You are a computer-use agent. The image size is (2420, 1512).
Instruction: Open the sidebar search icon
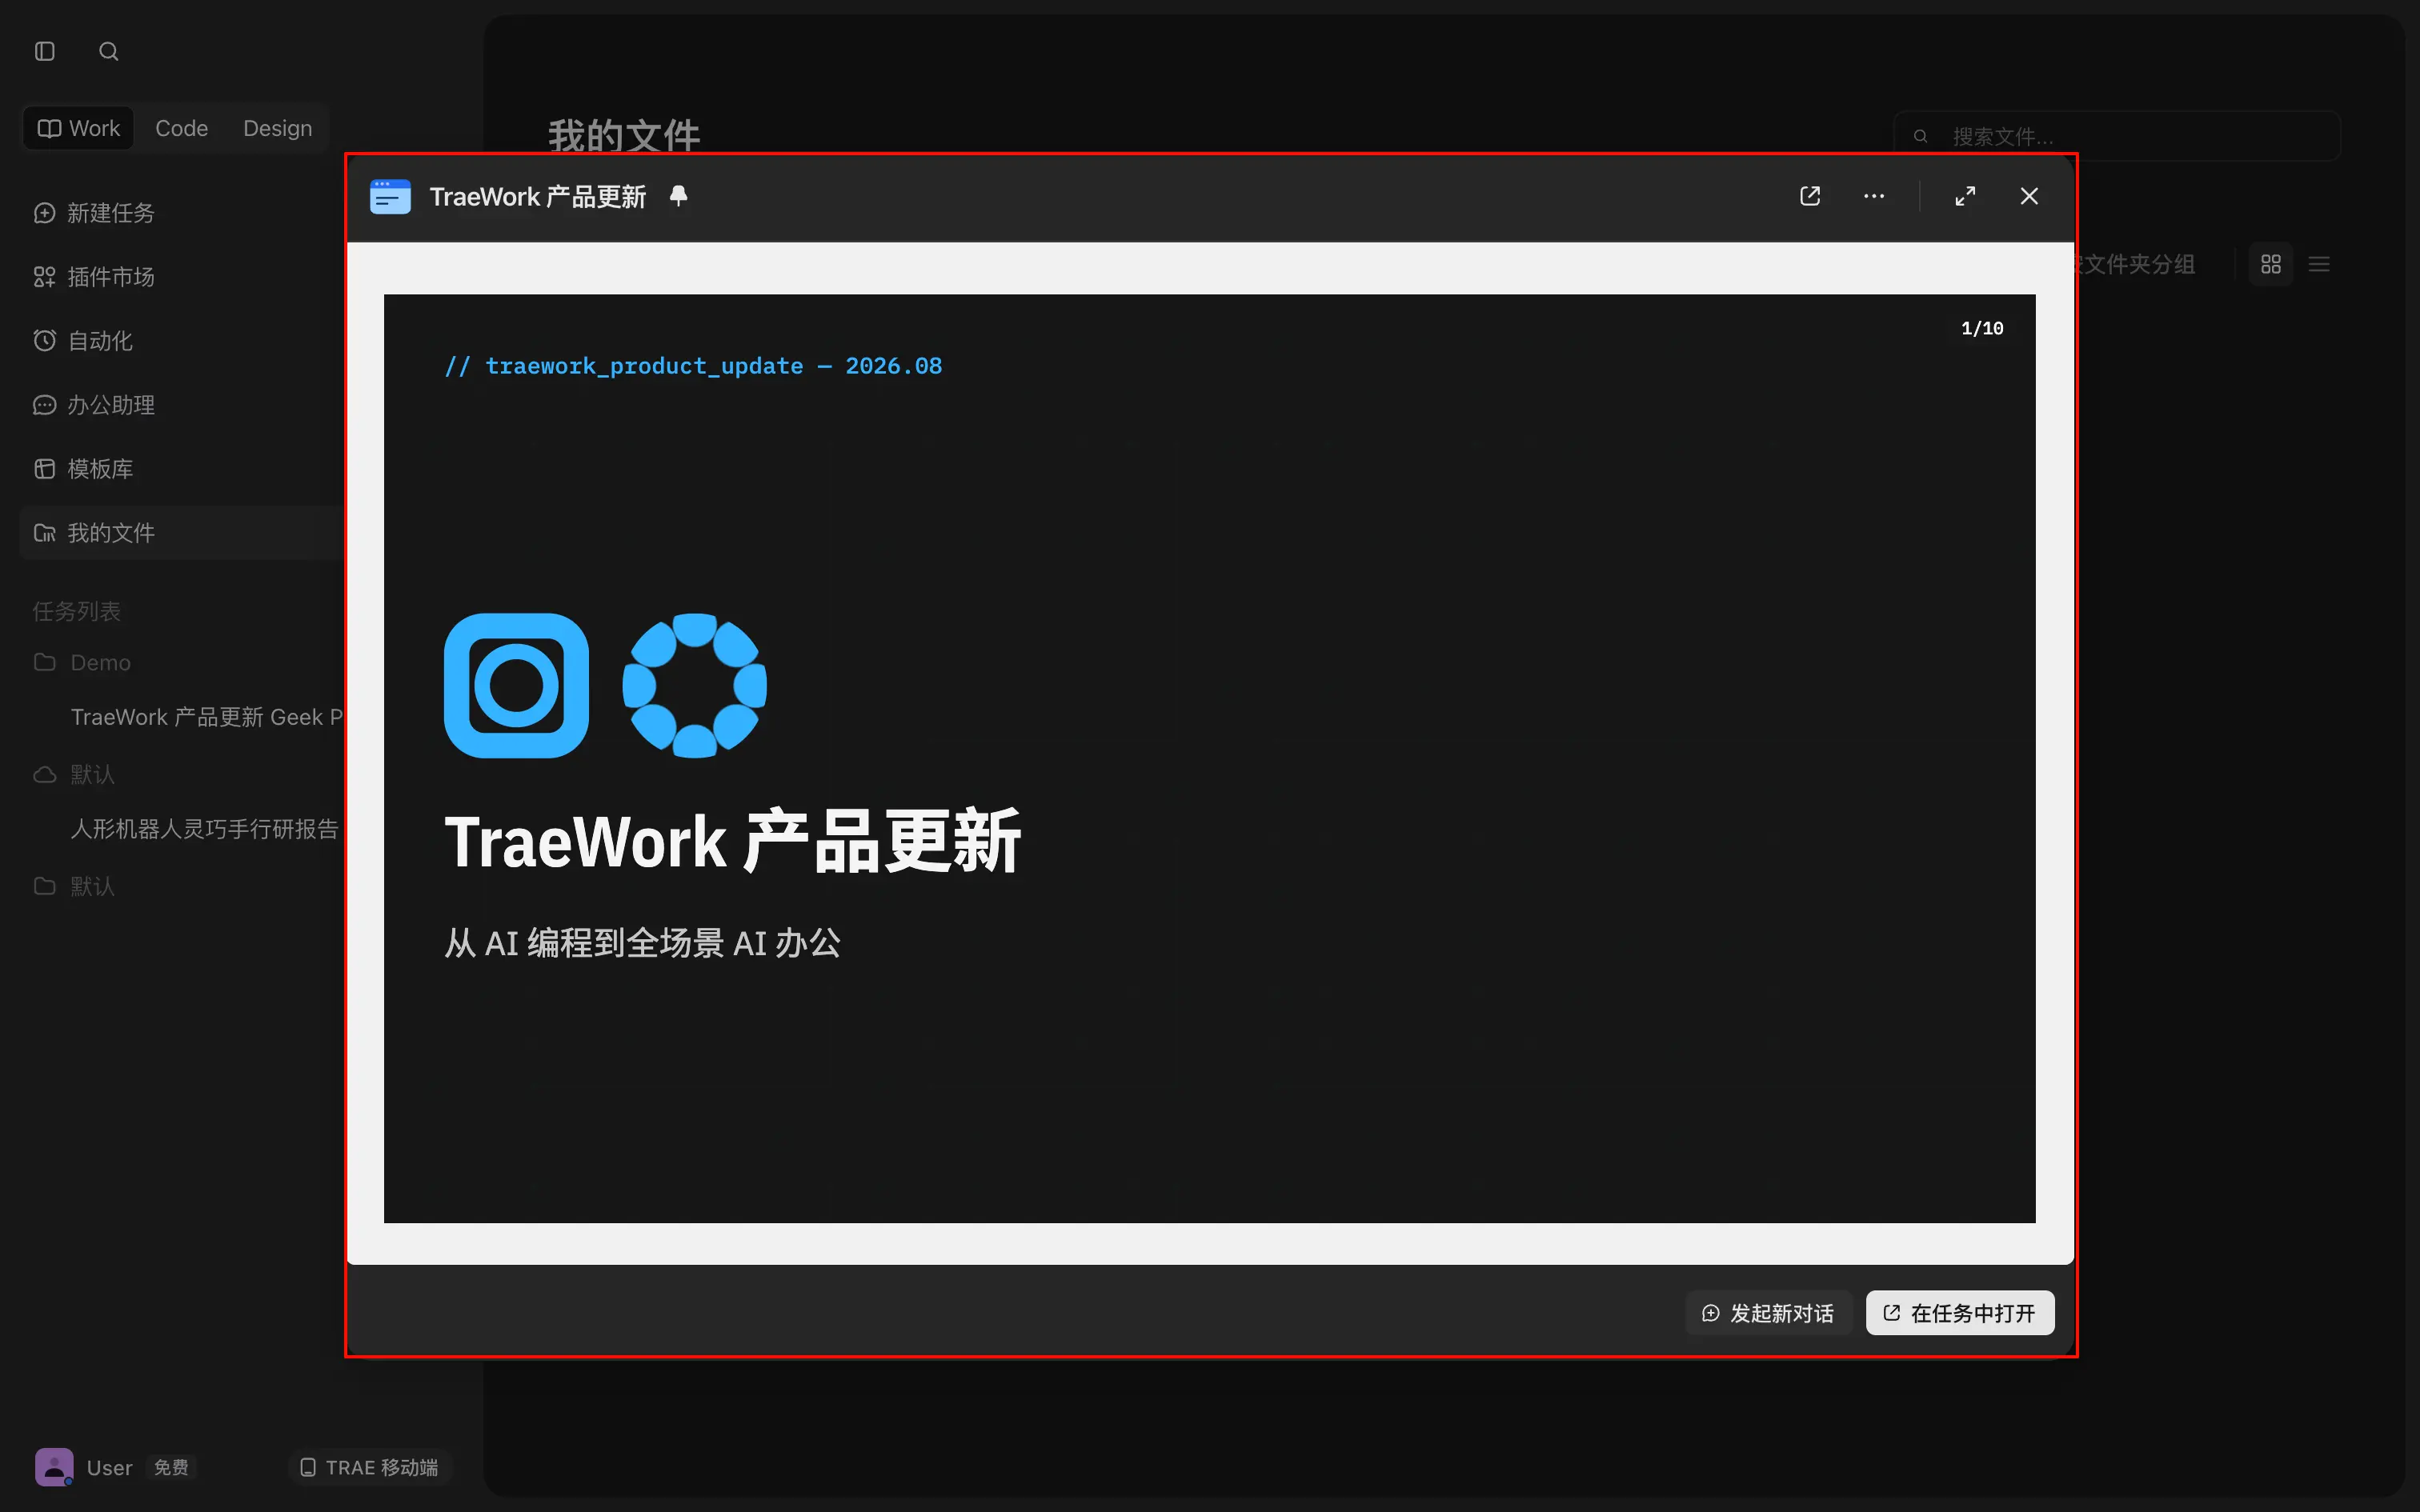[x=109, y=51]
